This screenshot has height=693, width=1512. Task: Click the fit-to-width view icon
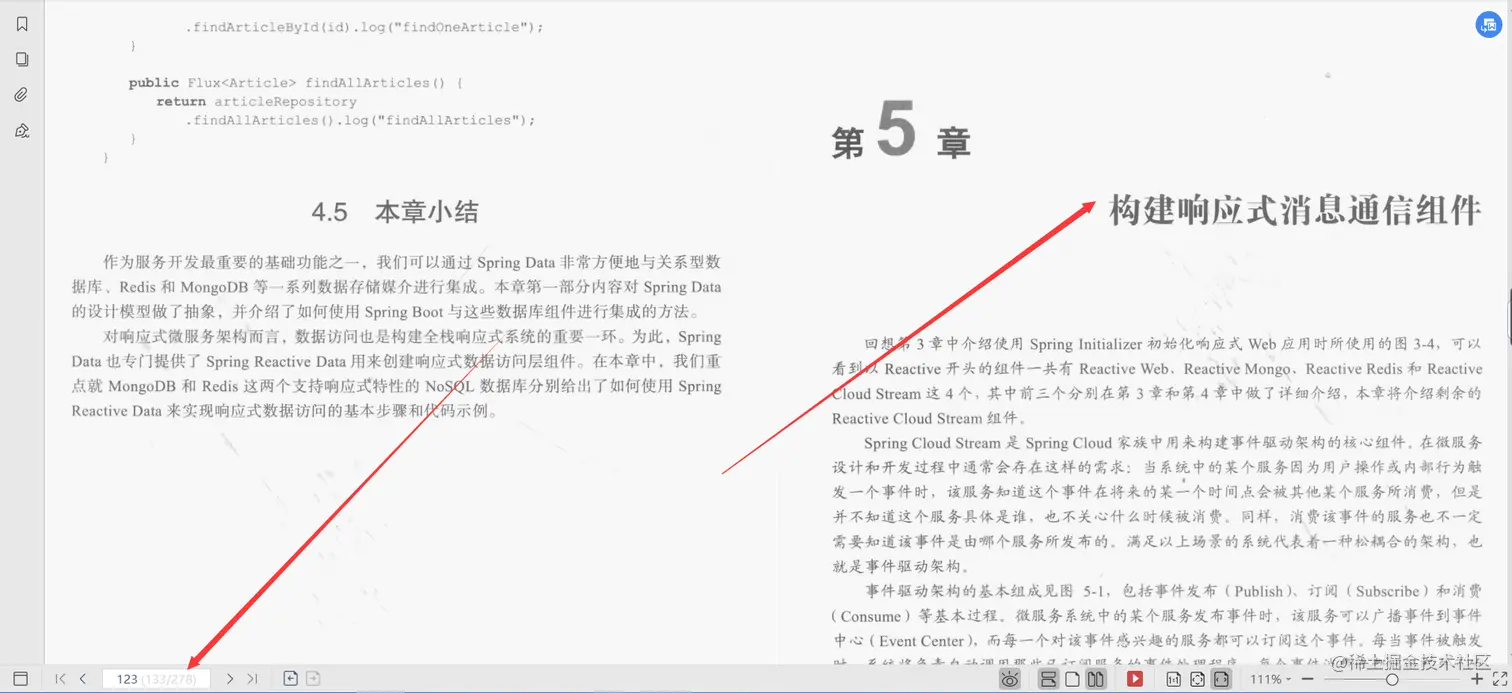tap(1223, 678)
